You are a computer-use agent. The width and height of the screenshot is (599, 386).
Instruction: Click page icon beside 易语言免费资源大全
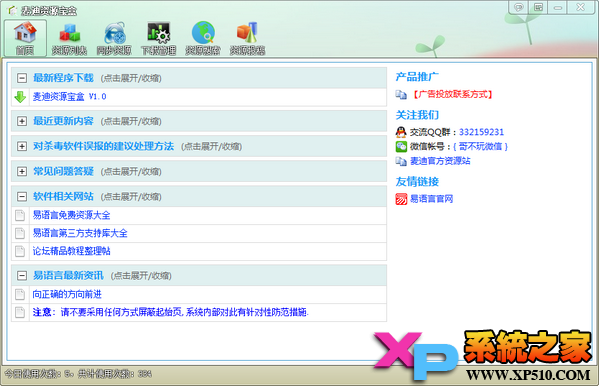(x=20, y=215)
